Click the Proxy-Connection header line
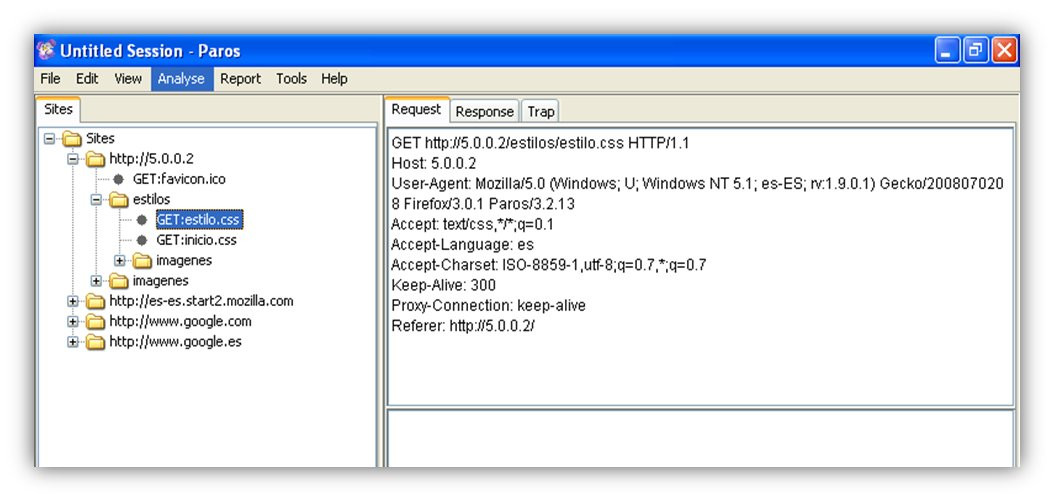The height and width of the screenshot is (501, 1054). (x=489, y=306)
